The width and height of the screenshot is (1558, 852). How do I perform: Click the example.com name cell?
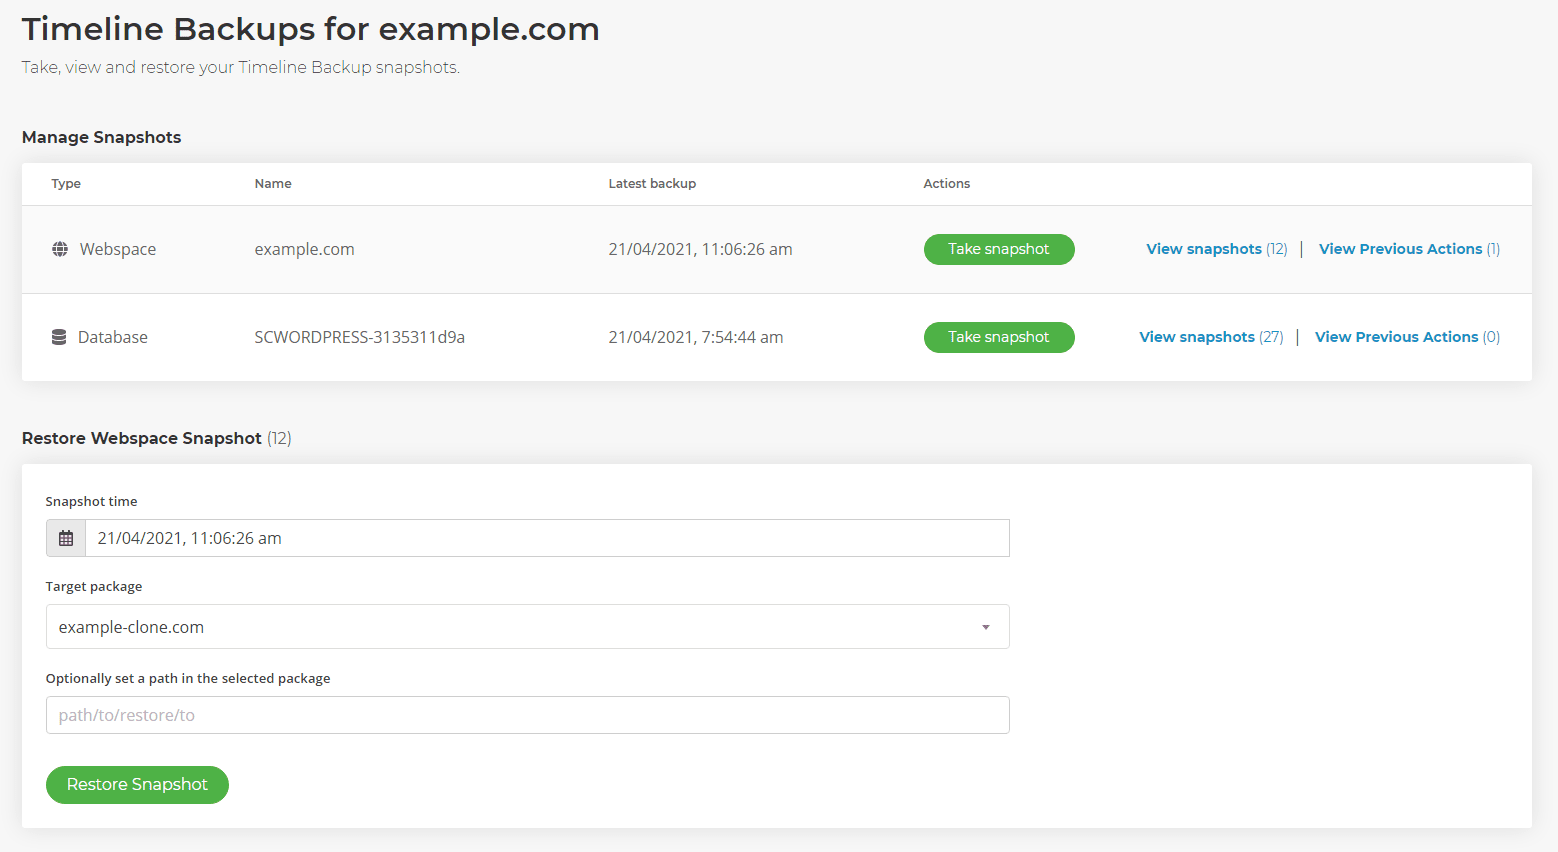pos(304,249)
